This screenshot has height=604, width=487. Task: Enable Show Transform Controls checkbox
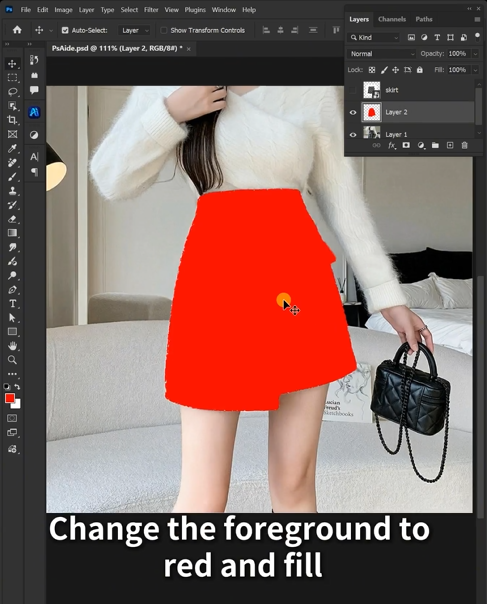(164, 30)
